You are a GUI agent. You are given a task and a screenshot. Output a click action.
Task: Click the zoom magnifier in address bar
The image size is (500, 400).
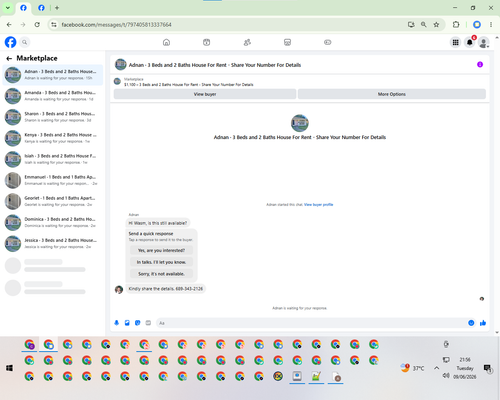click(423, 25)
